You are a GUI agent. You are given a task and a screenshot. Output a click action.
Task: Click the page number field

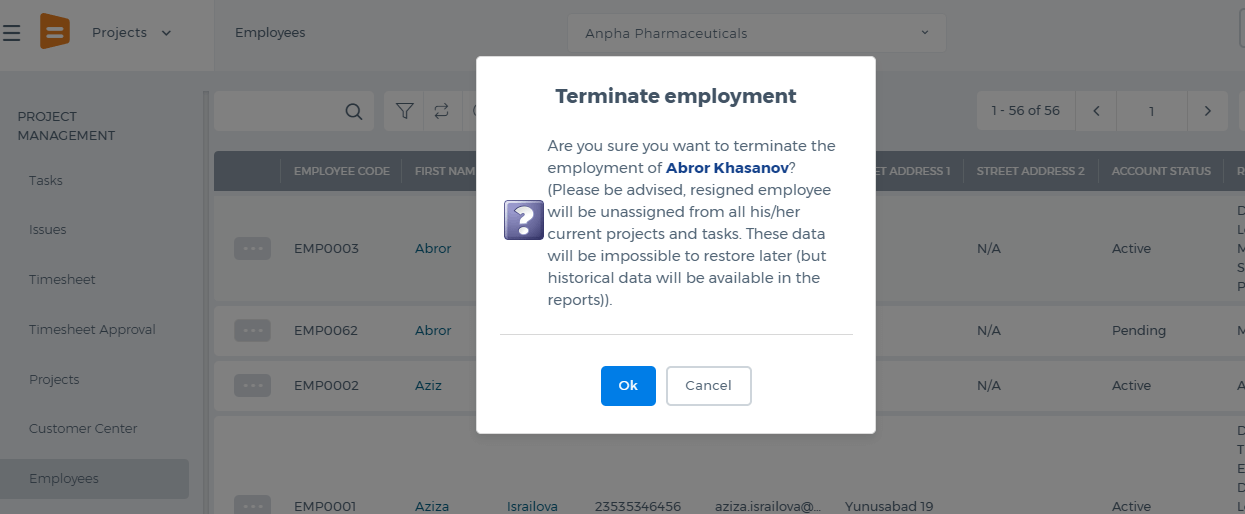tap(1151, 111)
